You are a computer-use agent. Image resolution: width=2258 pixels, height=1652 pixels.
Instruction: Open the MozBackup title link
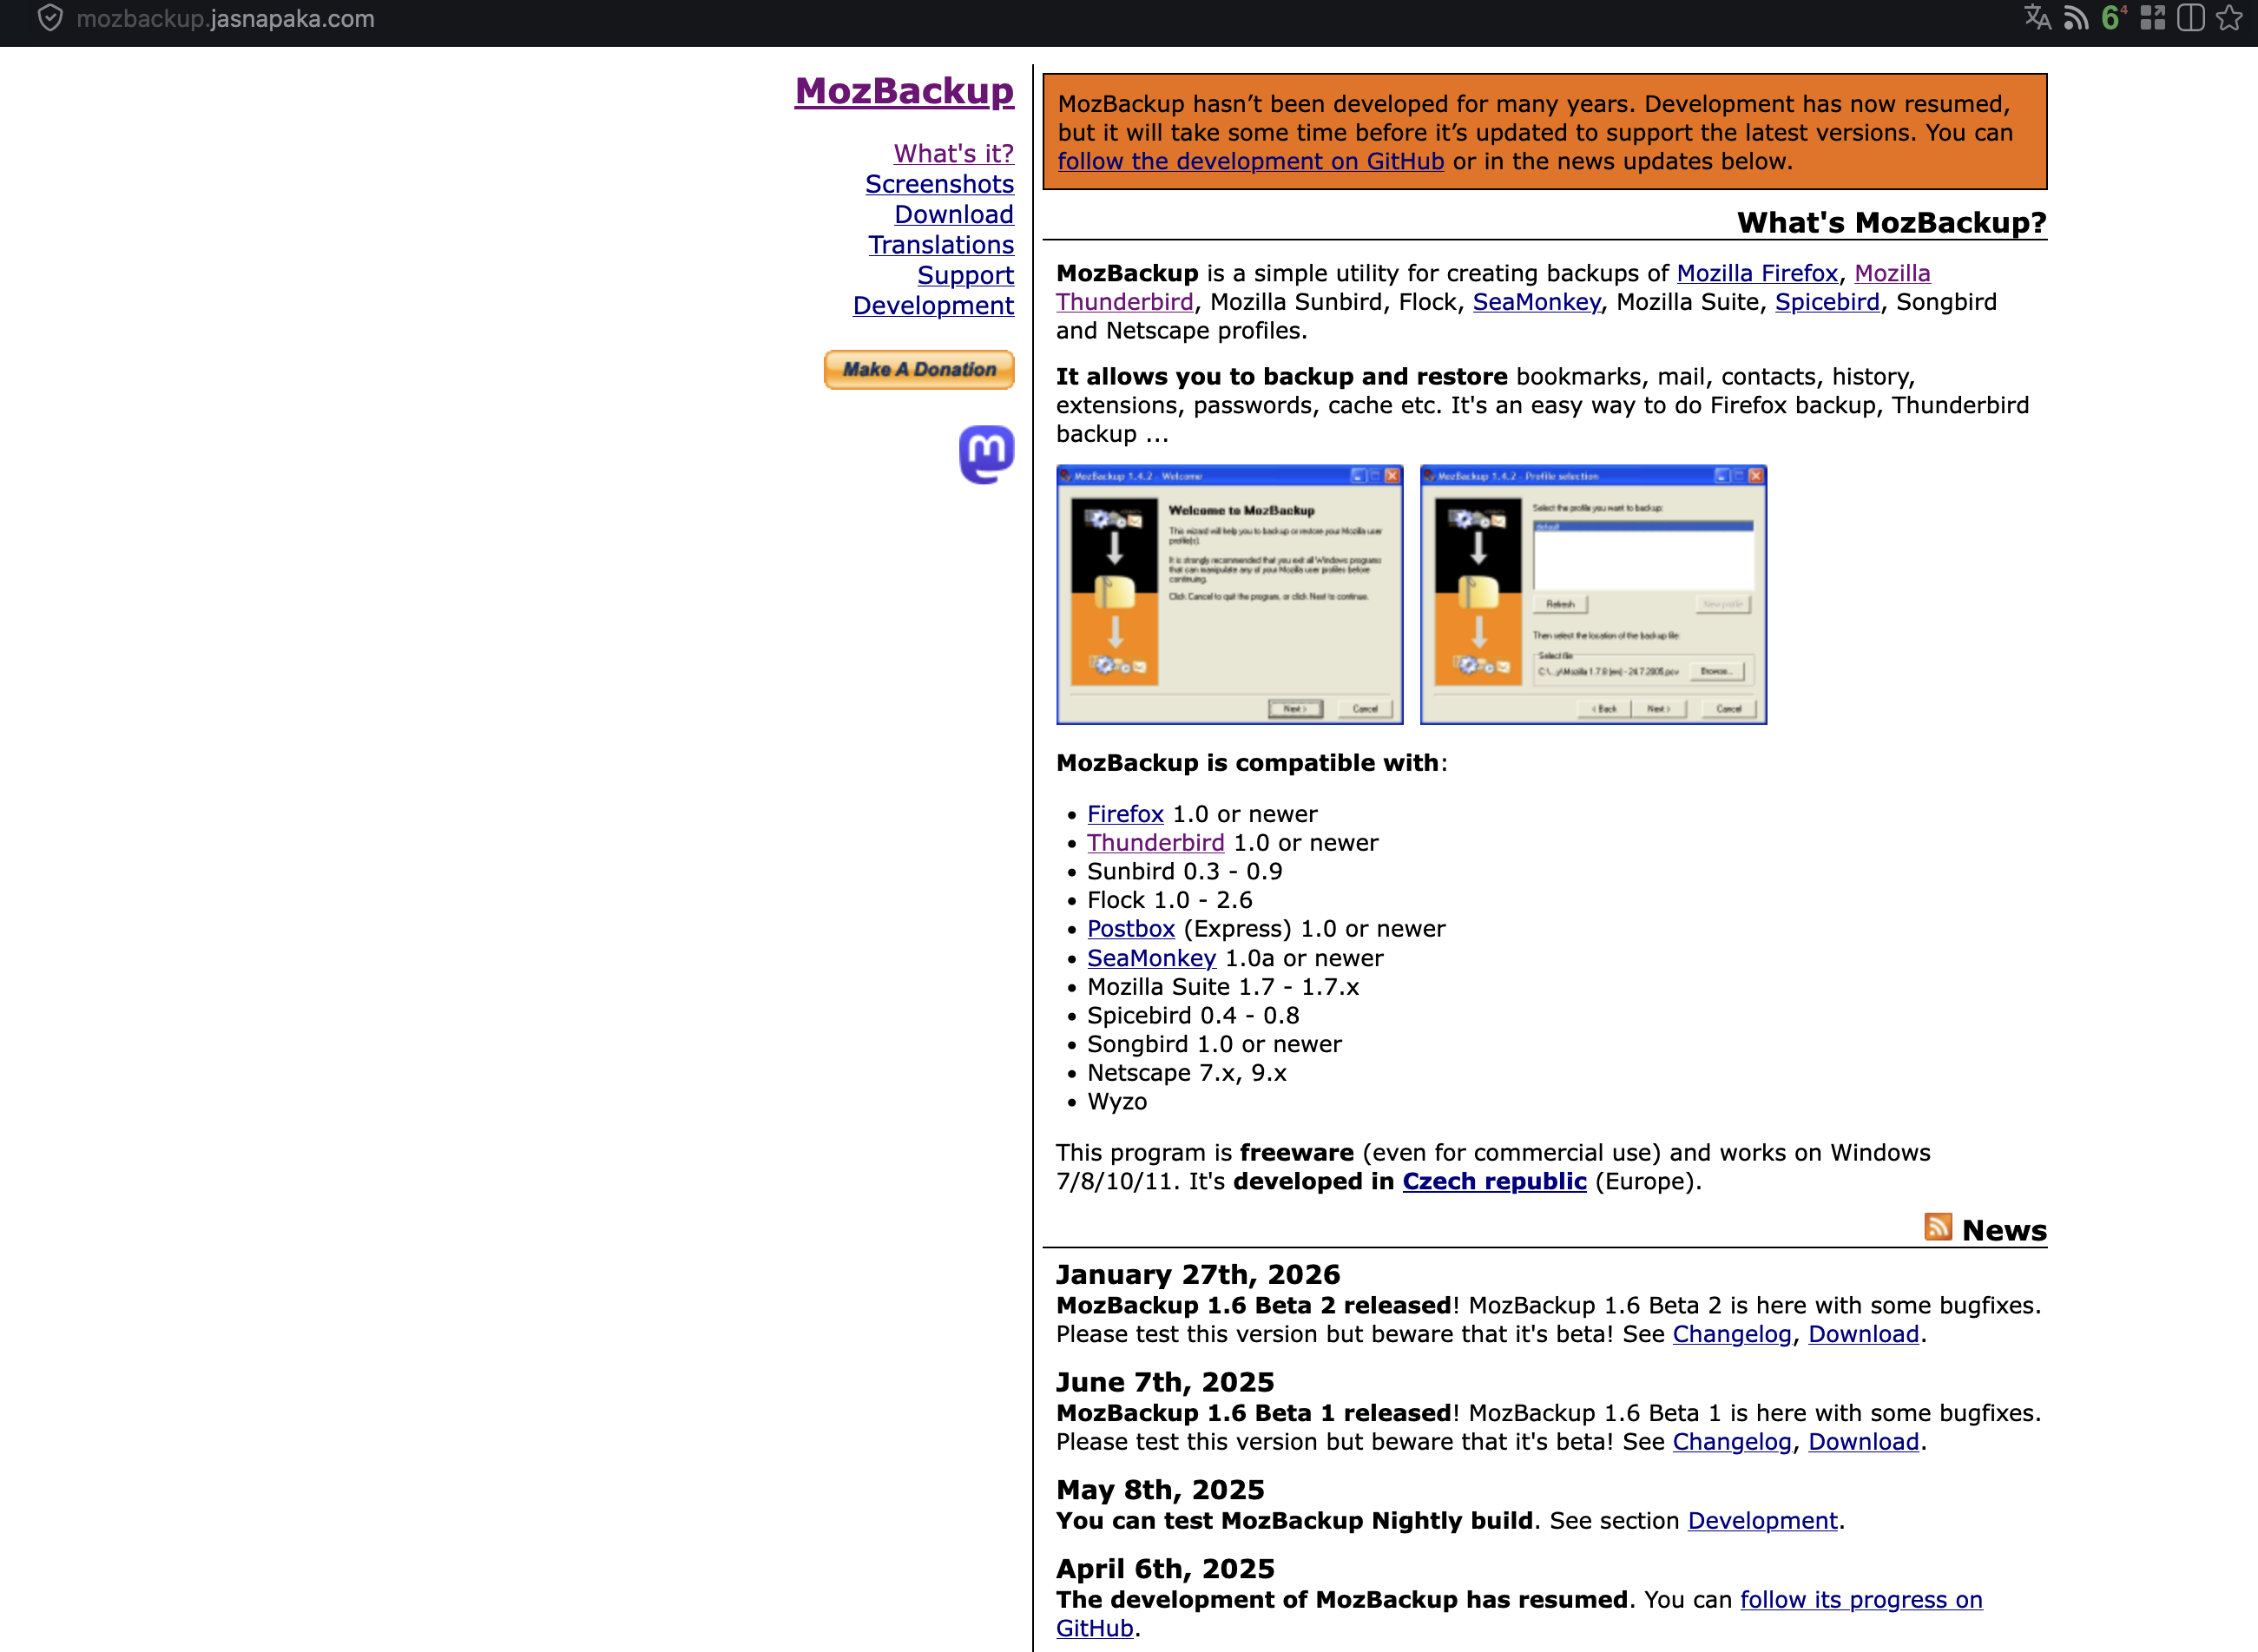[904, 91]
